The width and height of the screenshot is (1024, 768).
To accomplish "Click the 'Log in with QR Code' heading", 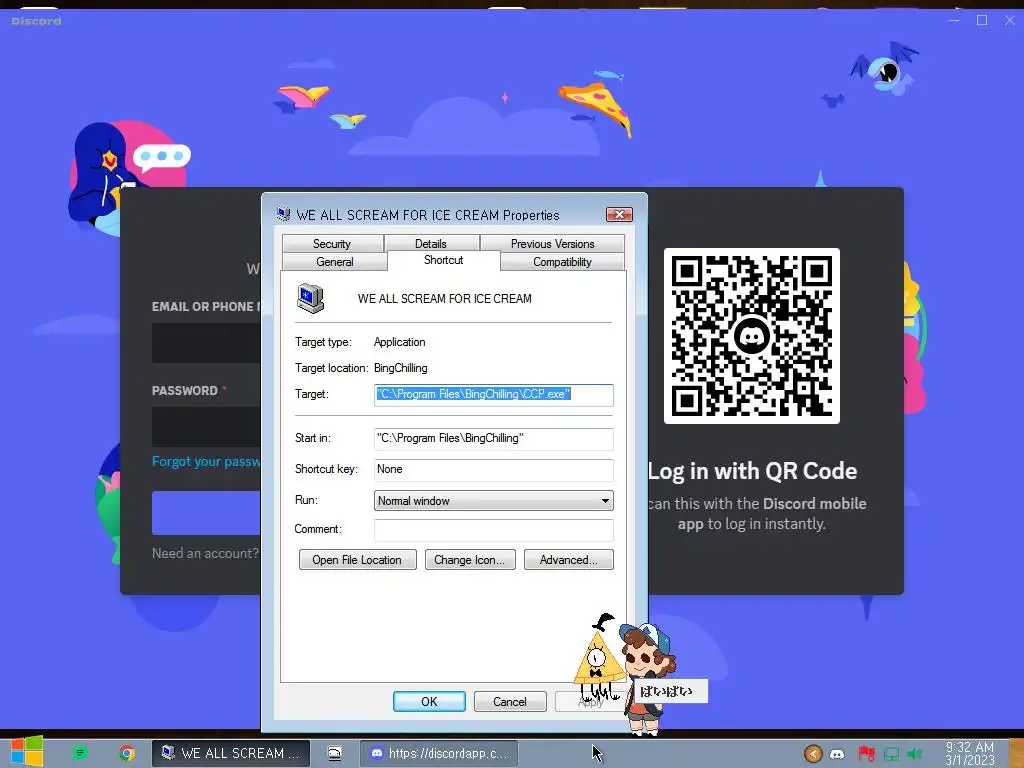I will pos(752,472).
